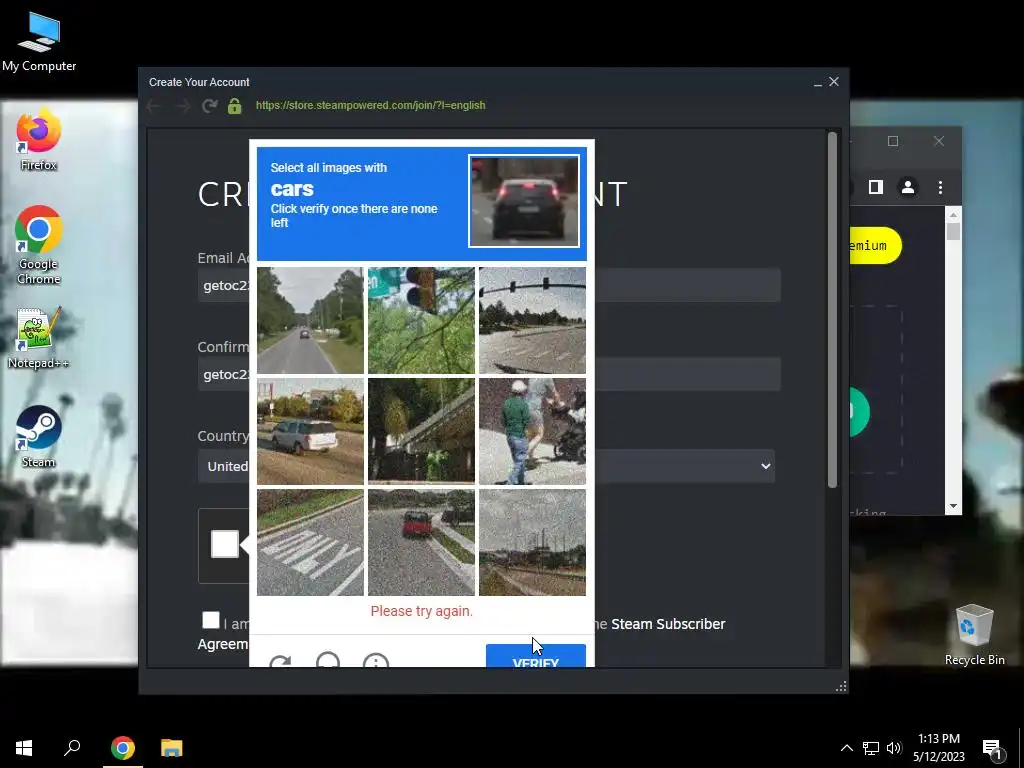Open taskbar search magnifier
The width and height of the screenshot is (1024, 768).
click(72, 748)
